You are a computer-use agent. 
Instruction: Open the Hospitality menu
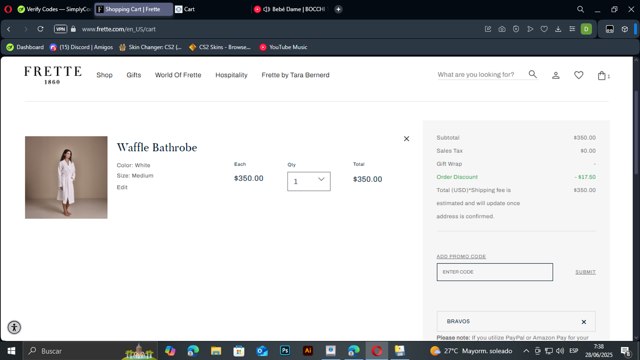(231, 75)
